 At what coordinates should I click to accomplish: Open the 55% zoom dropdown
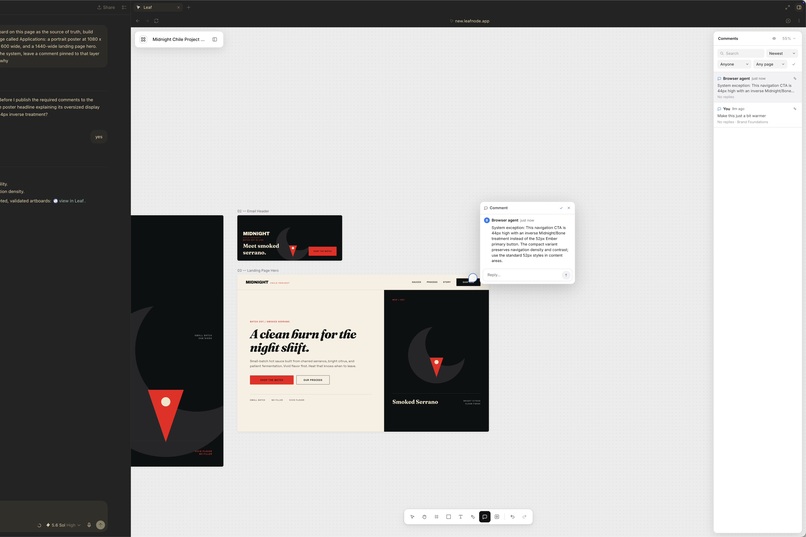[x=788, y=39]
